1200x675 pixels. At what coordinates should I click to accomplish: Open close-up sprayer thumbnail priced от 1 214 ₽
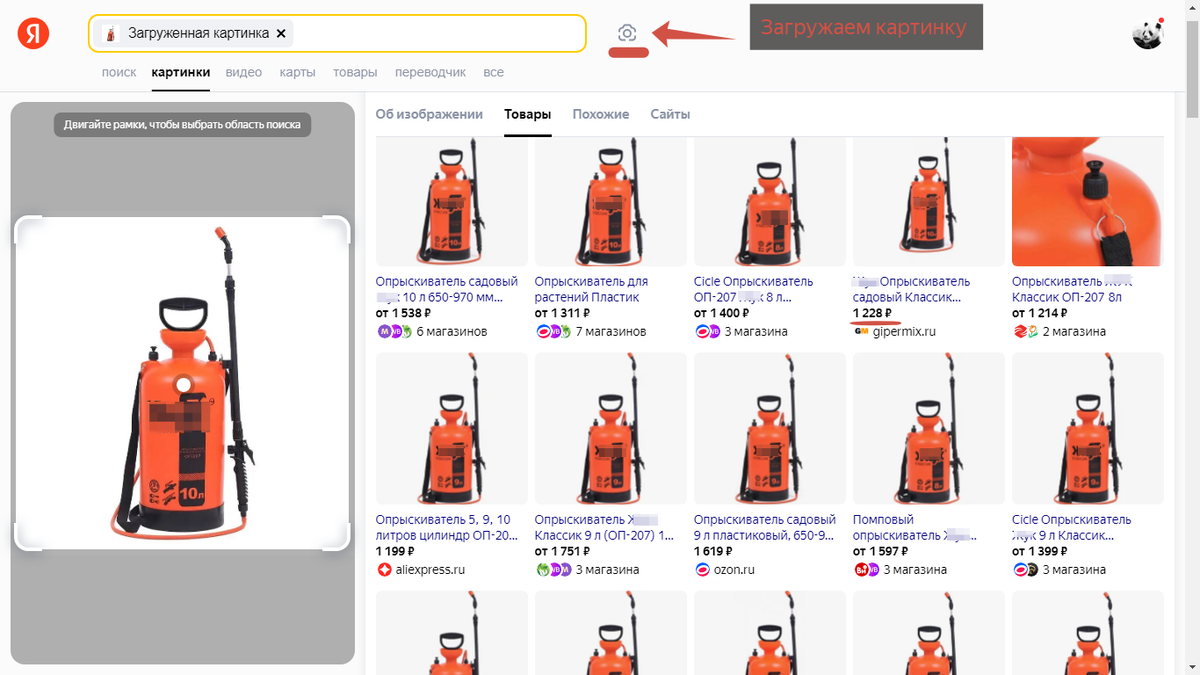click(1087, 203)
